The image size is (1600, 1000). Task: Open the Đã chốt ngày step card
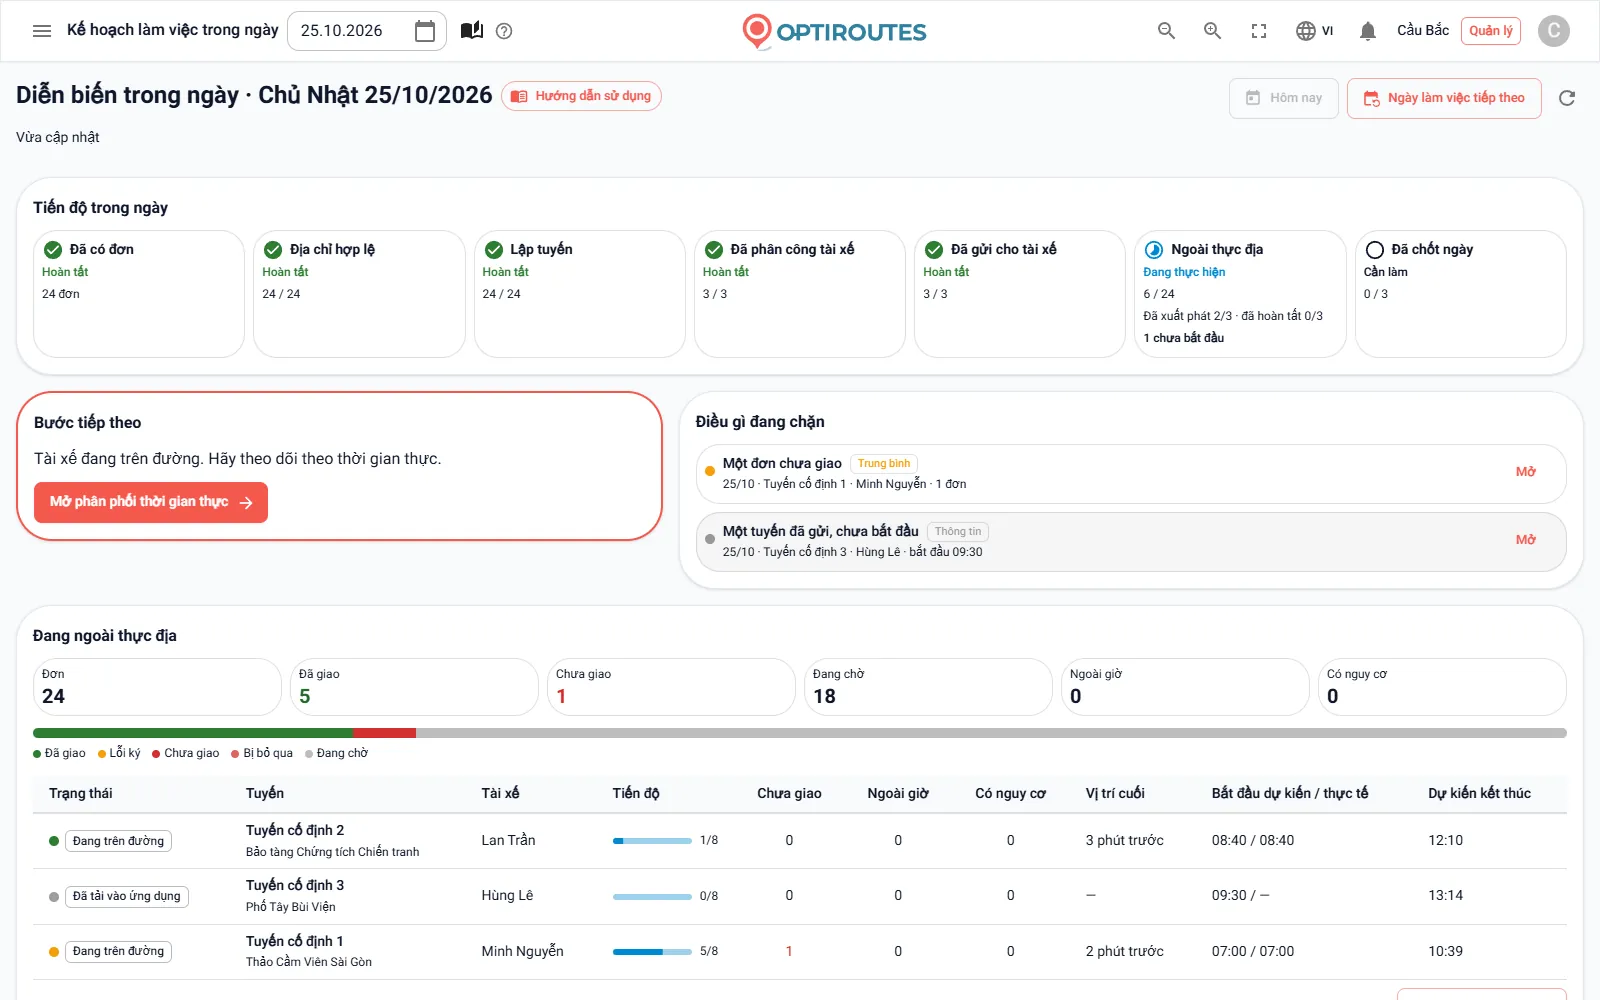point(1461,294)
